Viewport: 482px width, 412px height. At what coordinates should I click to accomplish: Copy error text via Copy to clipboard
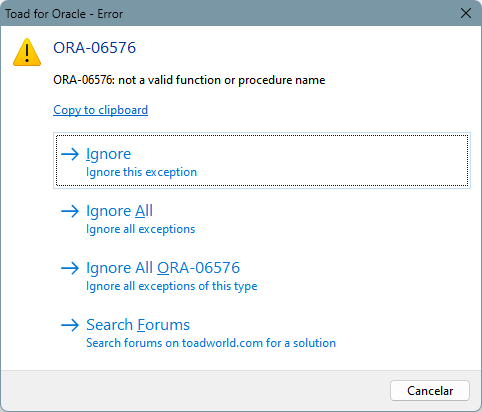coord(100,110)
